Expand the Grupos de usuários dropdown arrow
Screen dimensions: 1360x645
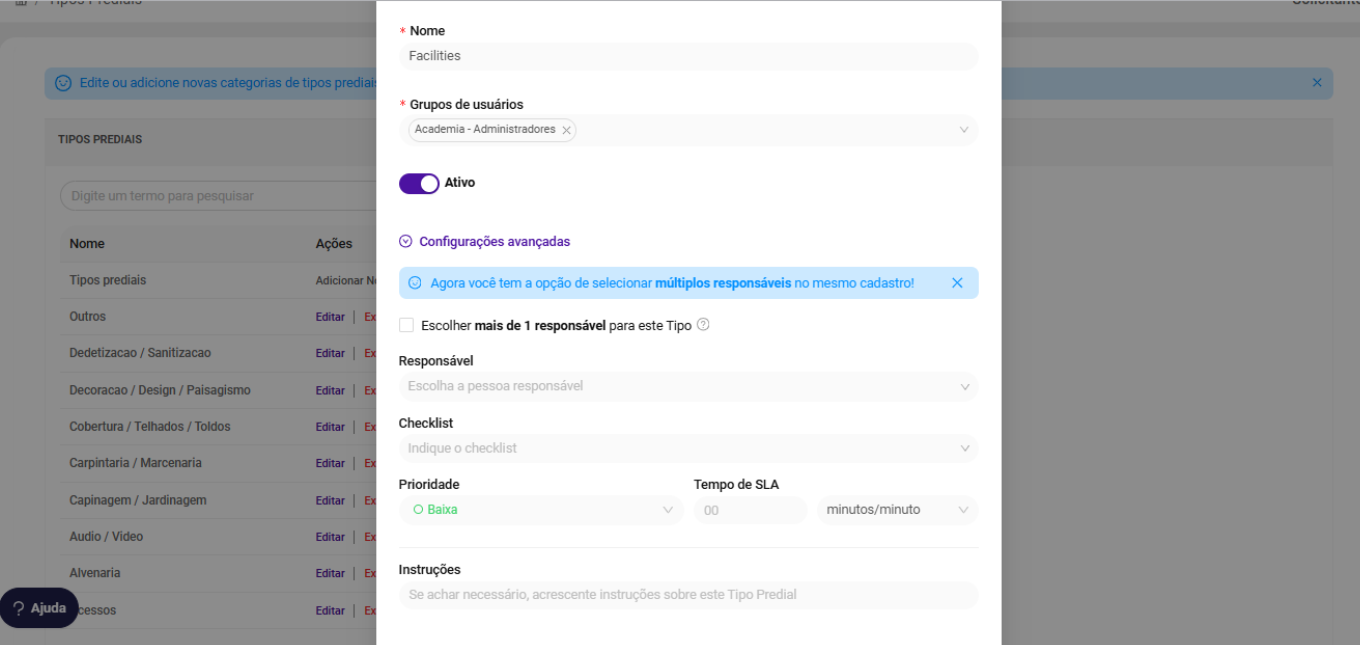[964, 130]
